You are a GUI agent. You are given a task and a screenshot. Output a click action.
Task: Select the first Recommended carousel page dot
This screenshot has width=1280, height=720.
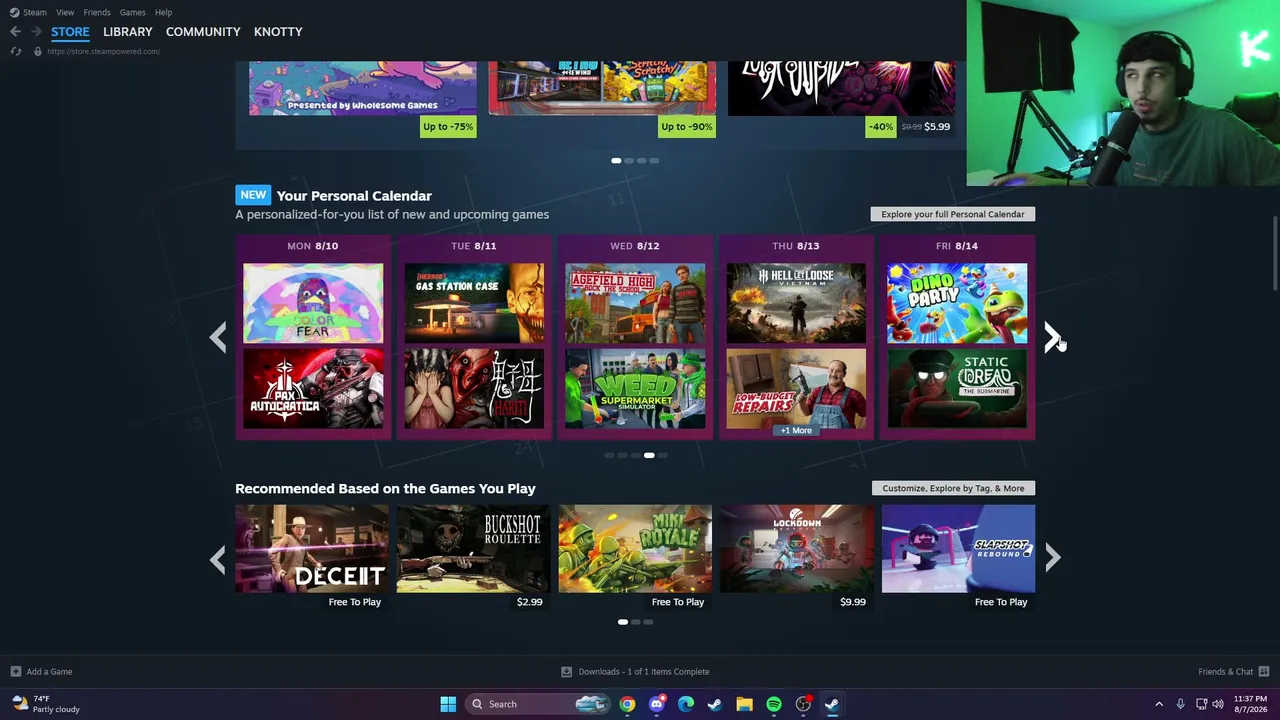tap(623, 622)
